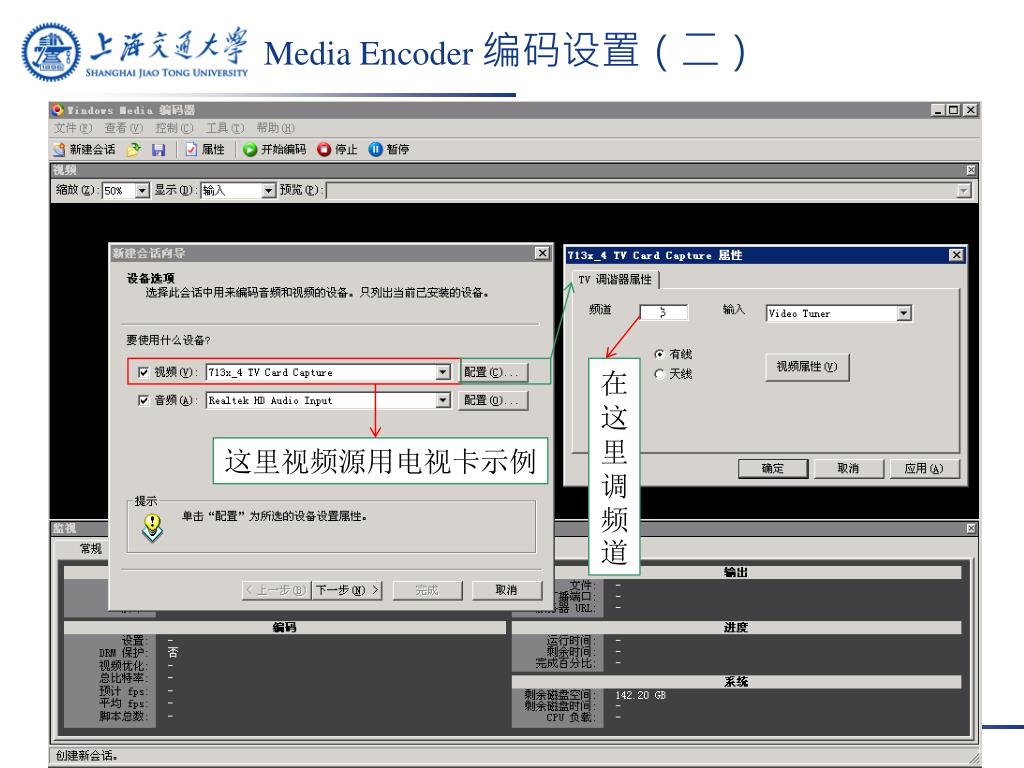Open the video device 713x_4 TV Card dropdown
The image size is (1024, 768).
[x=443, y=372]
